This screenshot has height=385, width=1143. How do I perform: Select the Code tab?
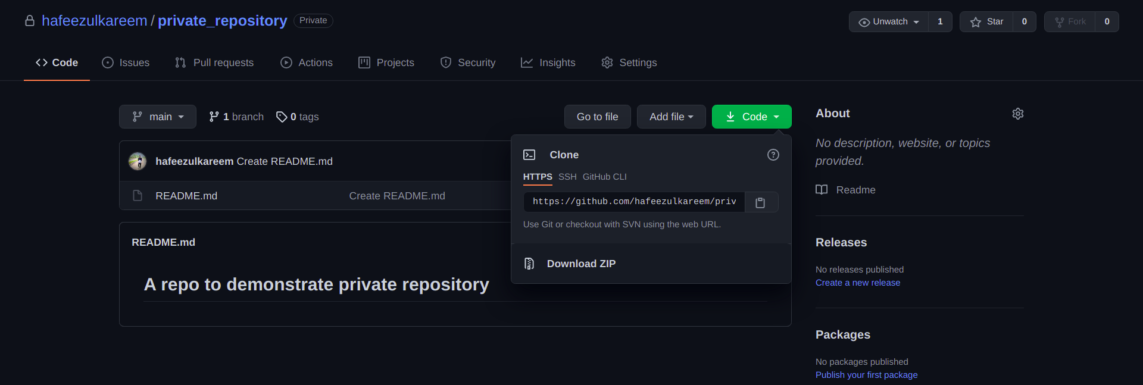tap(57, 63)
